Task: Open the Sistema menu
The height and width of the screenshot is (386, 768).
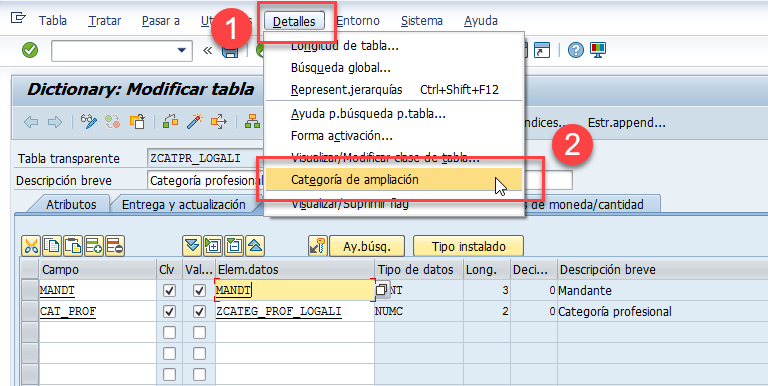Action: [x=422, y=21]
